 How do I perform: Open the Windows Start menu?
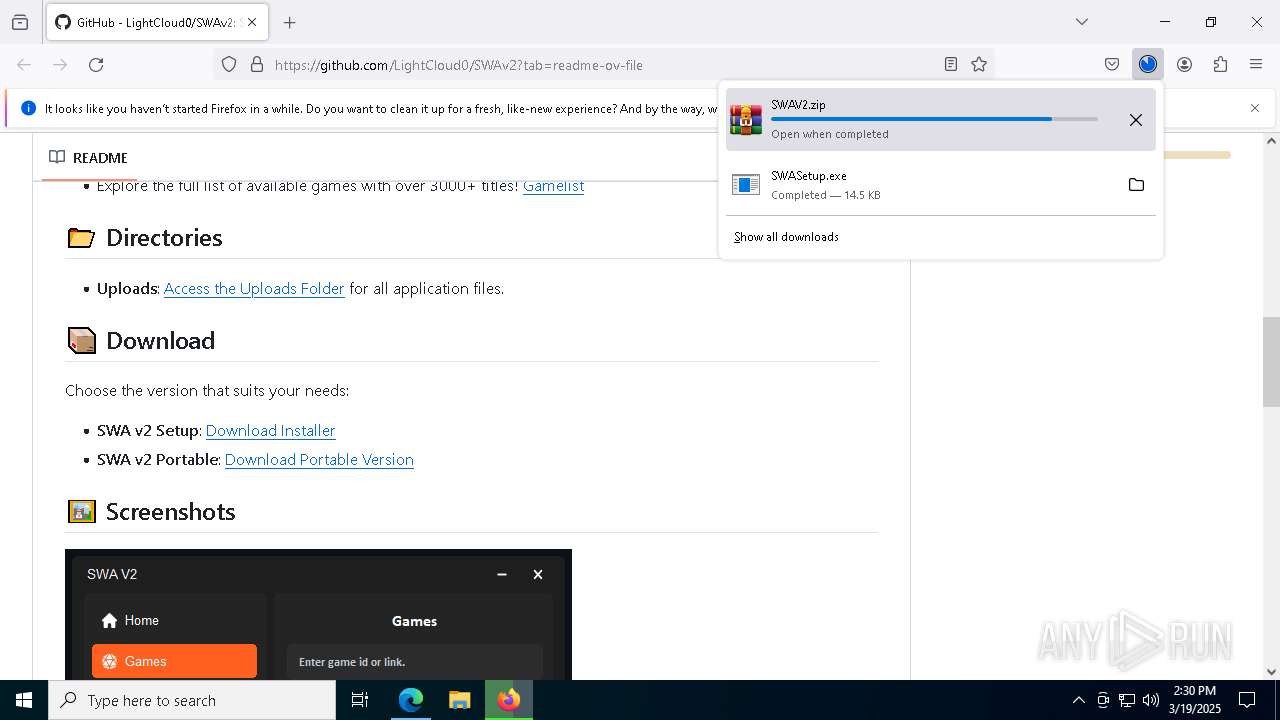coord(24,700)
